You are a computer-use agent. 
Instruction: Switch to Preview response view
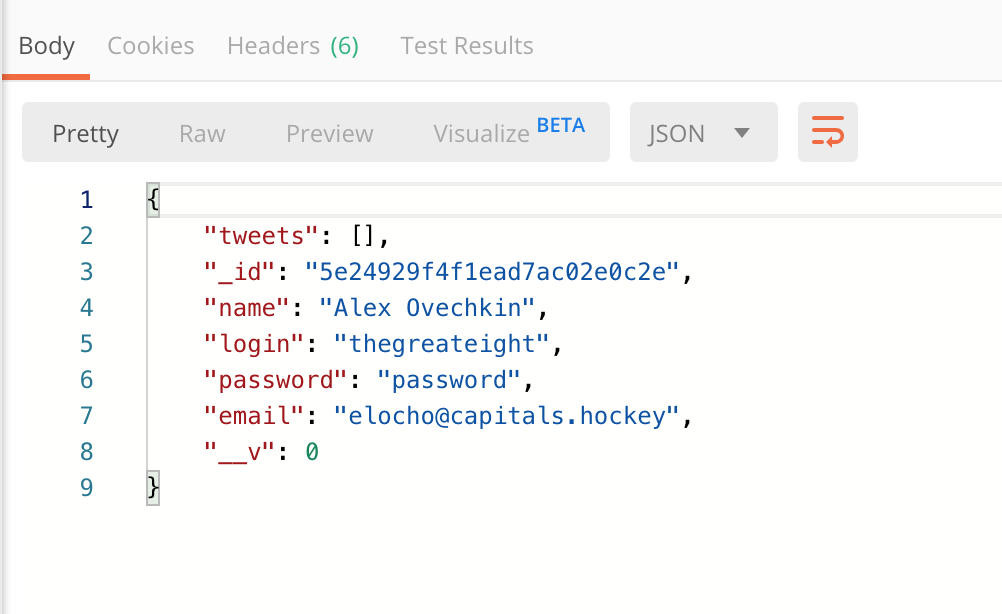[329, 134]
